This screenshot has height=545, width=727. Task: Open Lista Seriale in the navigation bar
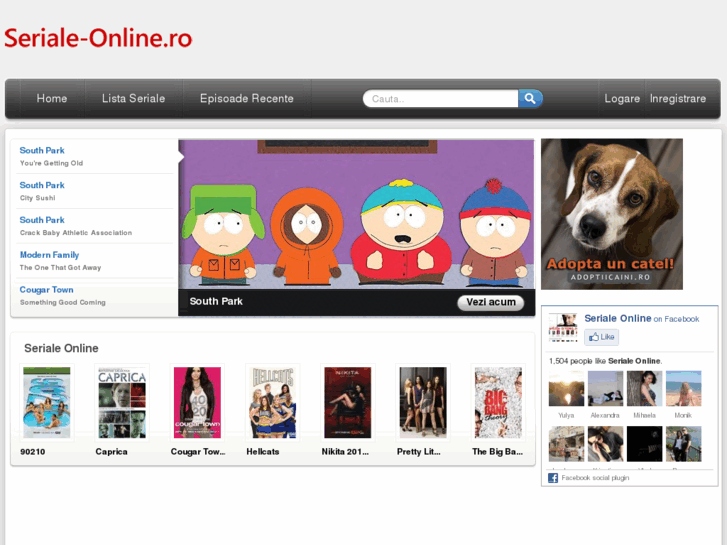coord(134,98)
